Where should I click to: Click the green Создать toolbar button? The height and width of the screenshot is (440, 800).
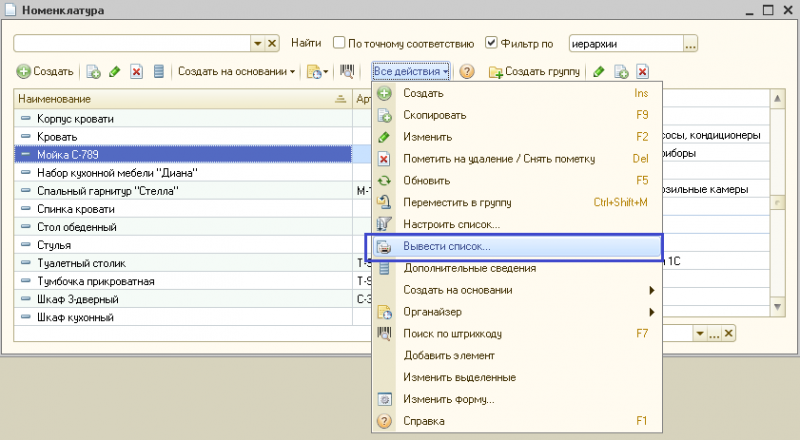click(x=45, y=71)
